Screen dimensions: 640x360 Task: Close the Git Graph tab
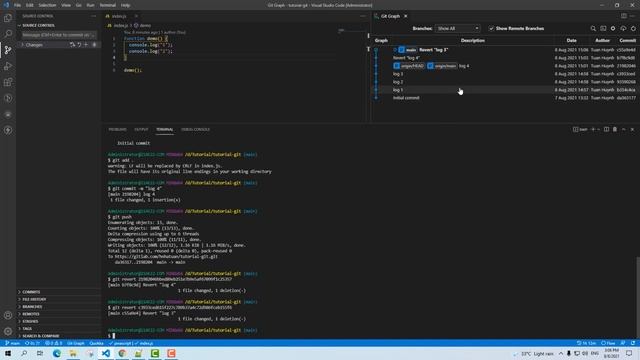[x=405, y=16]
